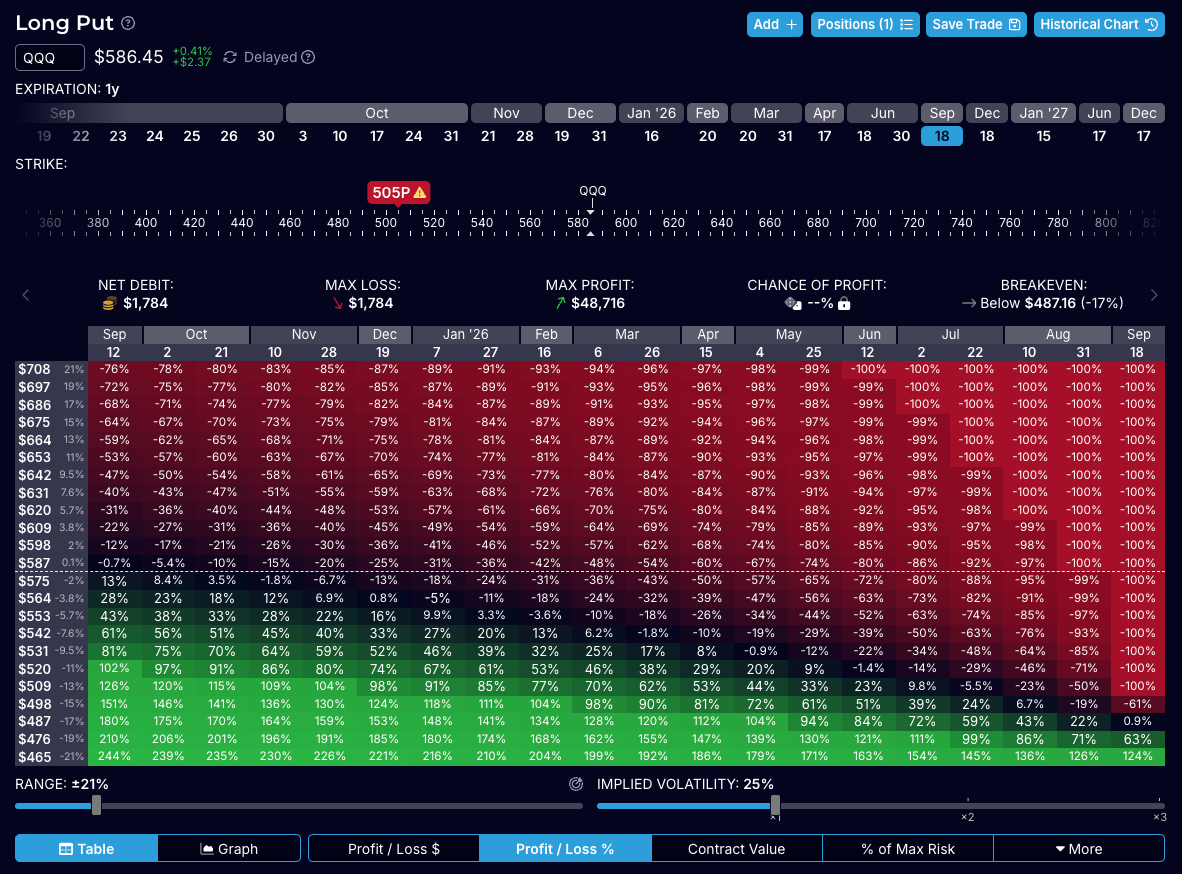Image resolution: width=1182 pixels, height=874 pixels.
Task: Select the Table view toggle
Action: click(86, 849)
